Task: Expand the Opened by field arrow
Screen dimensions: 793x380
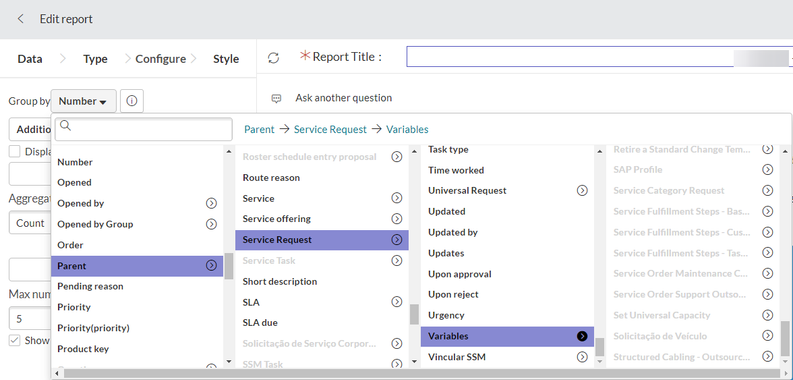Action: point(211,203)
